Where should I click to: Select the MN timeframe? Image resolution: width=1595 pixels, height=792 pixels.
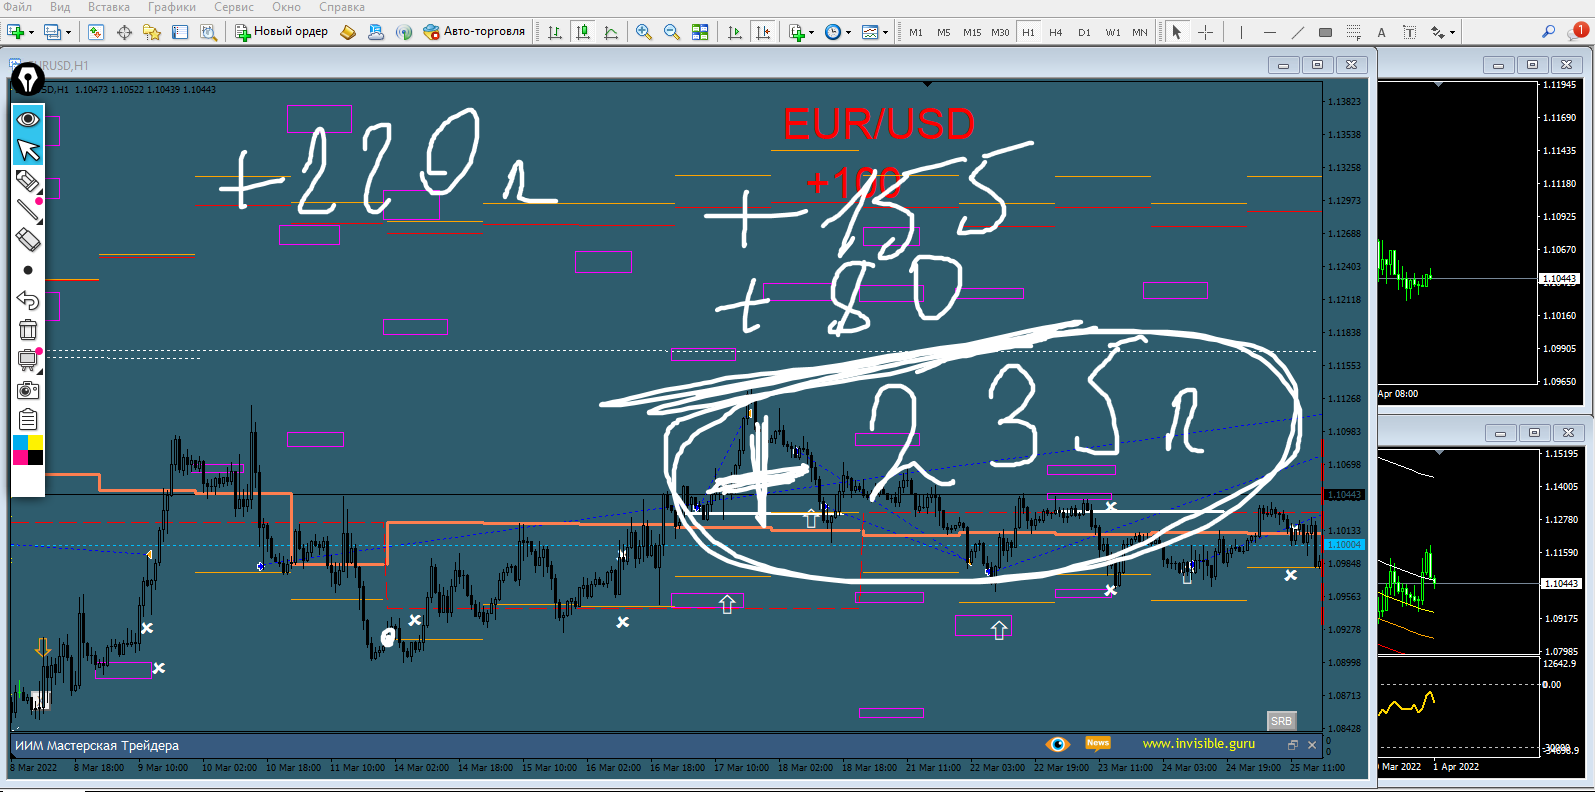(1140, 32)
